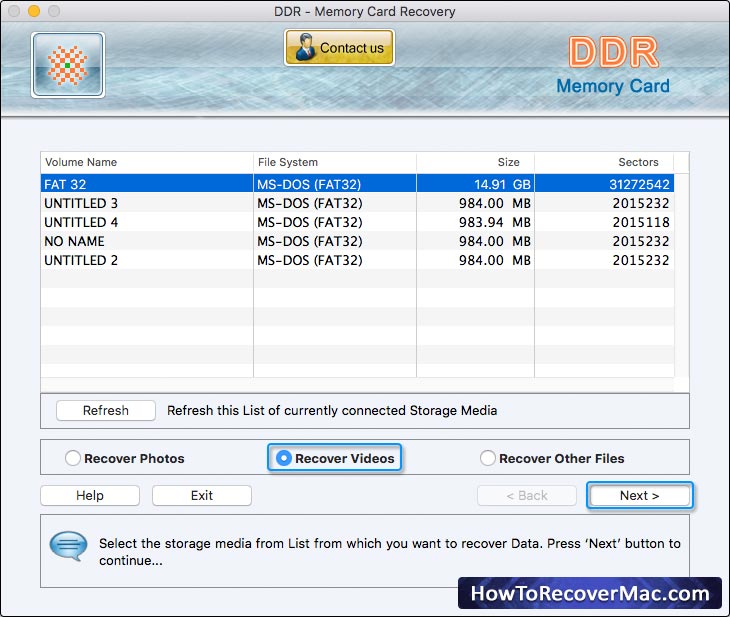This screenshot has width=730, height=617.
Task: Select the Recover Photos radio button
Action: tap(73, 458)
